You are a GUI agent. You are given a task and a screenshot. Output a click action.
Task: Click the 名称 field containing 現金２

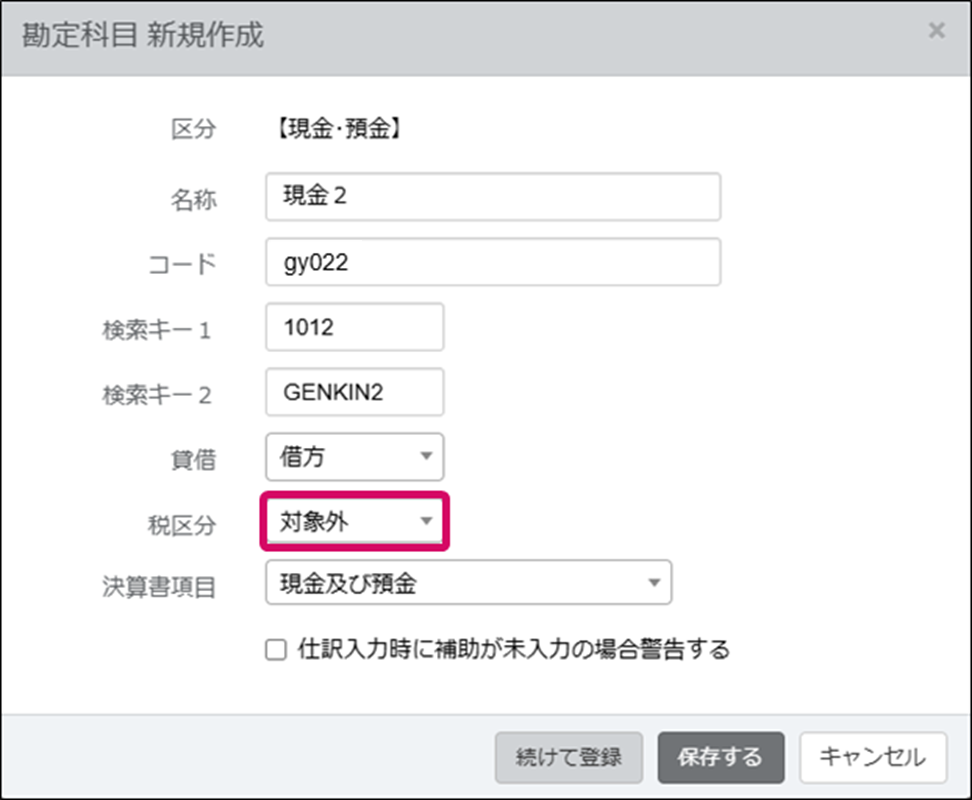493,197
